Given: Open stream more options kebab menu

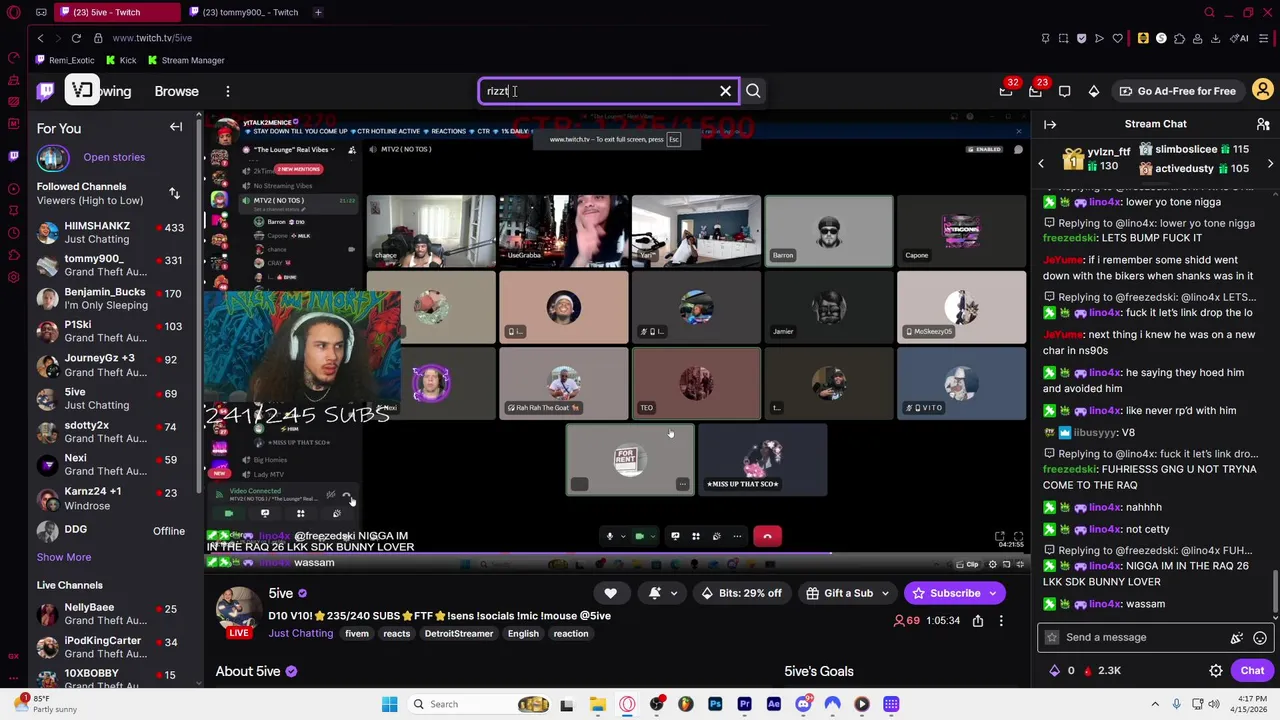Looking at the screenshot, I should coord(1000,620).
